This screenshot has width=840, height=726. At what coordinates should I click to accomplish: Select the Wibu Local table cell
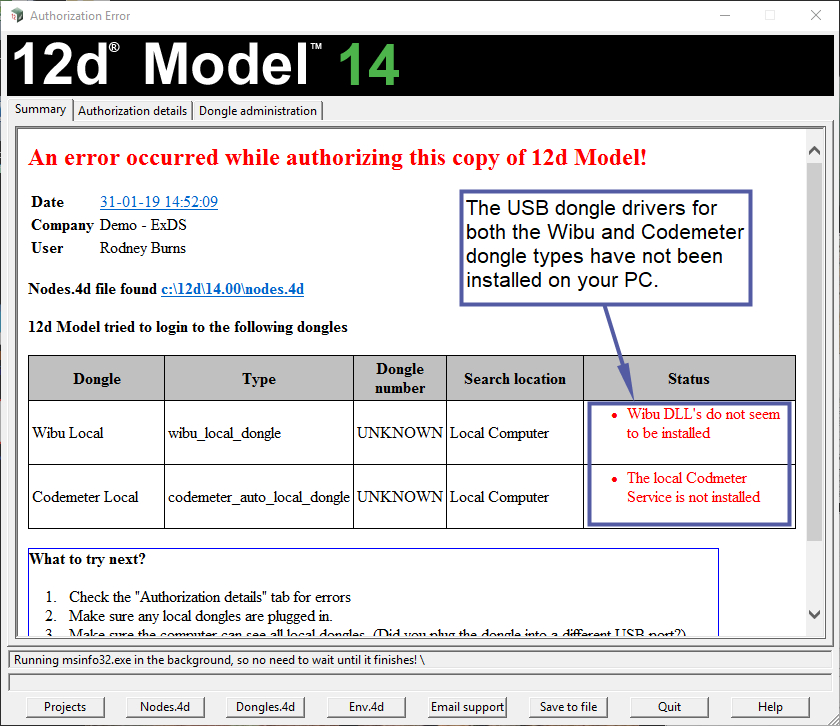tap(96, 433)
